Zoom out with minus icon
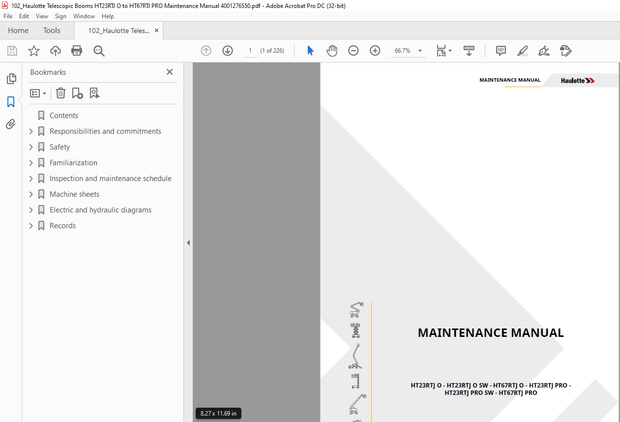Screen dimensions: 620x422 pyautogui.click(x=353, y=51)
